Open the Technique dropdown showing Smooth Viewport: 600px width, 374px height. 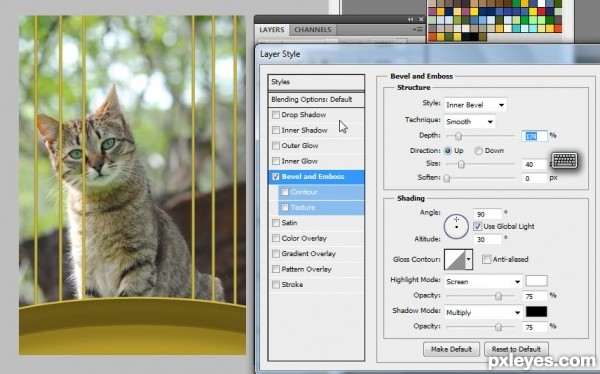(470, 122)
